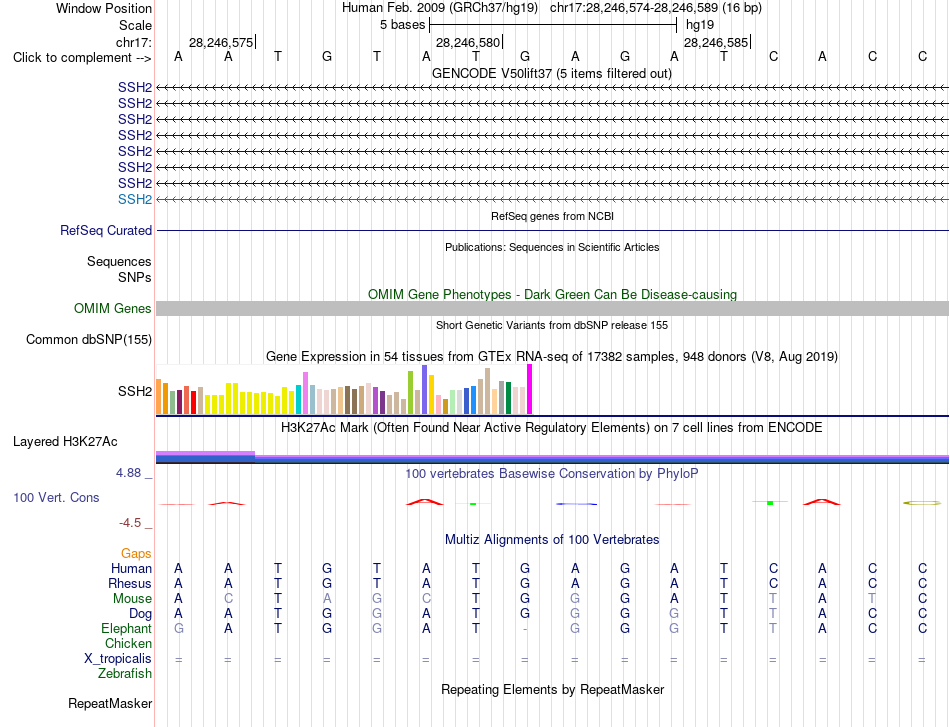Click '100 vertebrates Basewise Conservation by PhyloP' title
The height and width of the screenshot is (727, 950).
551,474
